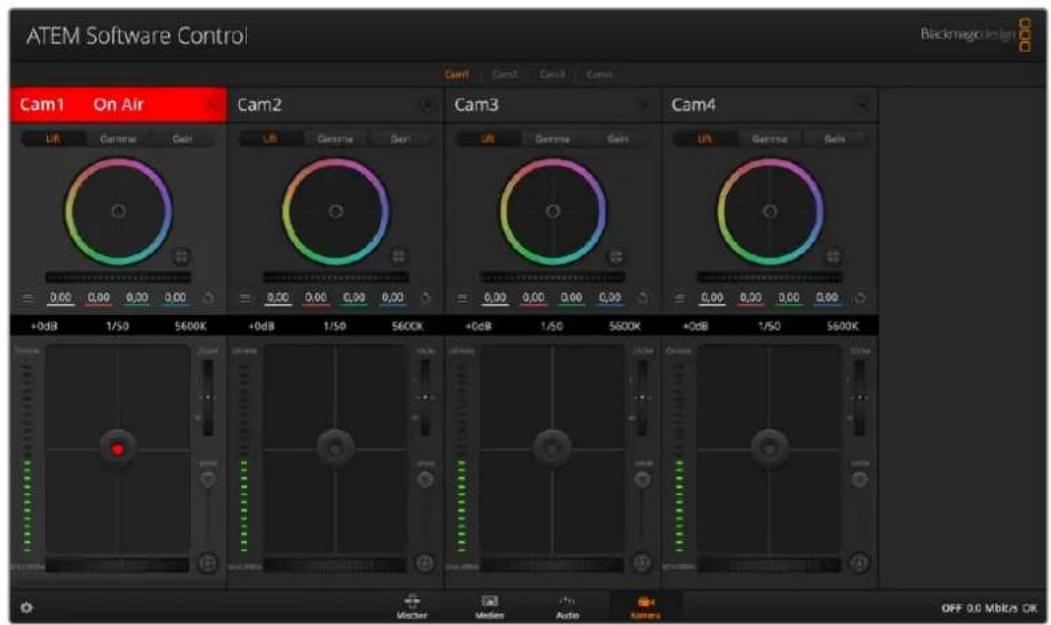Trigger Cam4 auto focus round button

tap(859, 563)
